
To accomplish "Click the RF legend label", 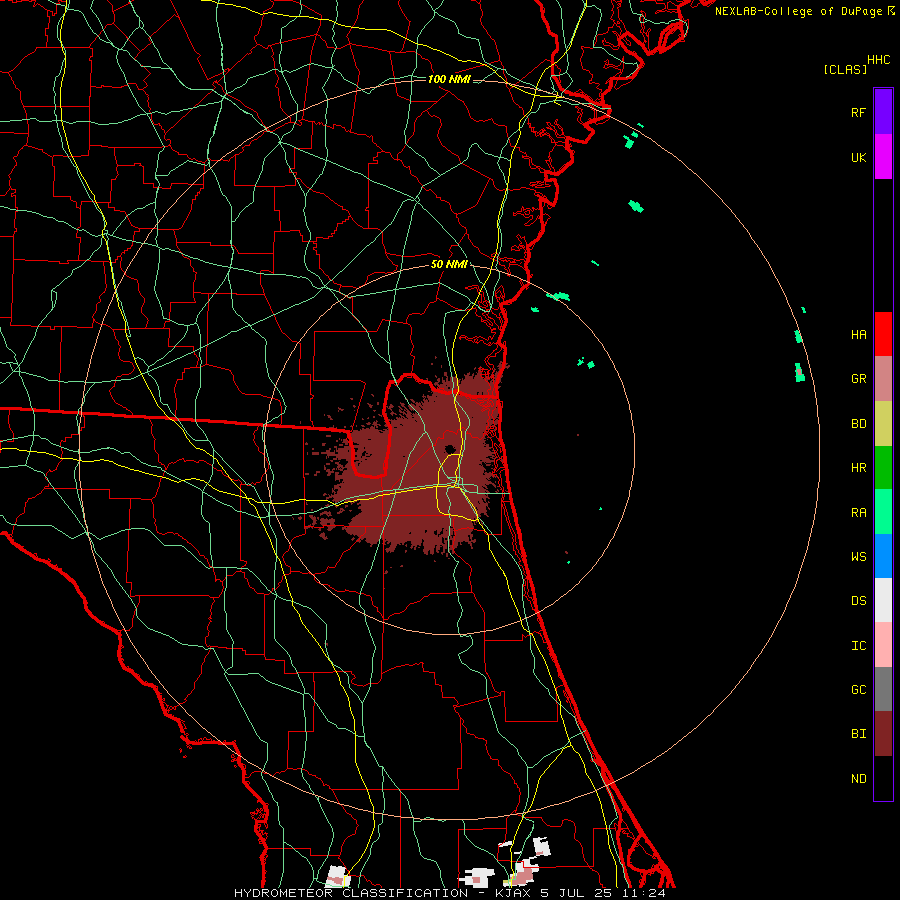I will [858, 112].
